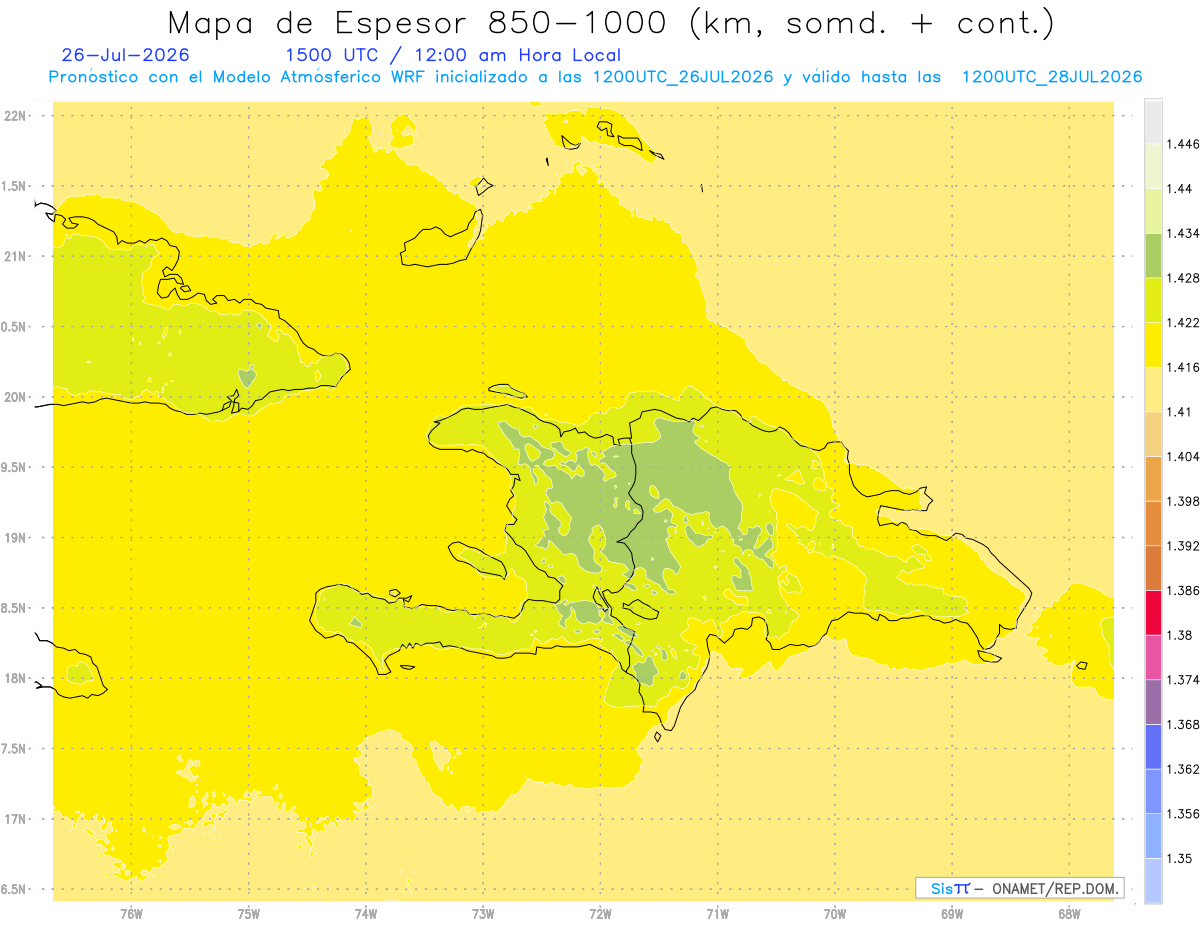Click the legend value 1.44
The image size is (1200, 927).
pos(1181,189)
